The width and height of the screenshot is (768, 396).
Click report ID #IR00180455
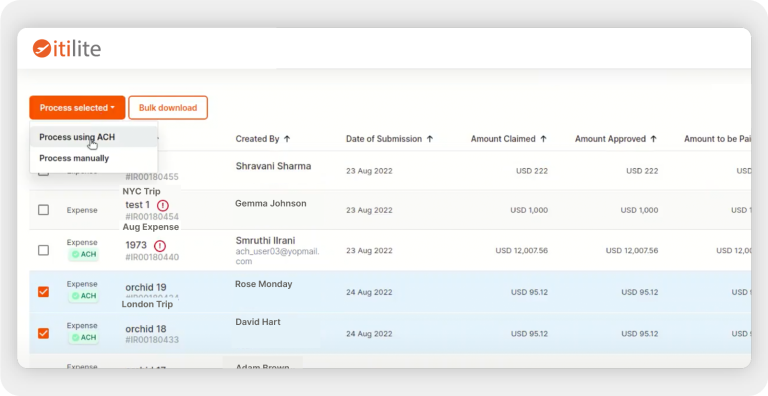point(152,177)
